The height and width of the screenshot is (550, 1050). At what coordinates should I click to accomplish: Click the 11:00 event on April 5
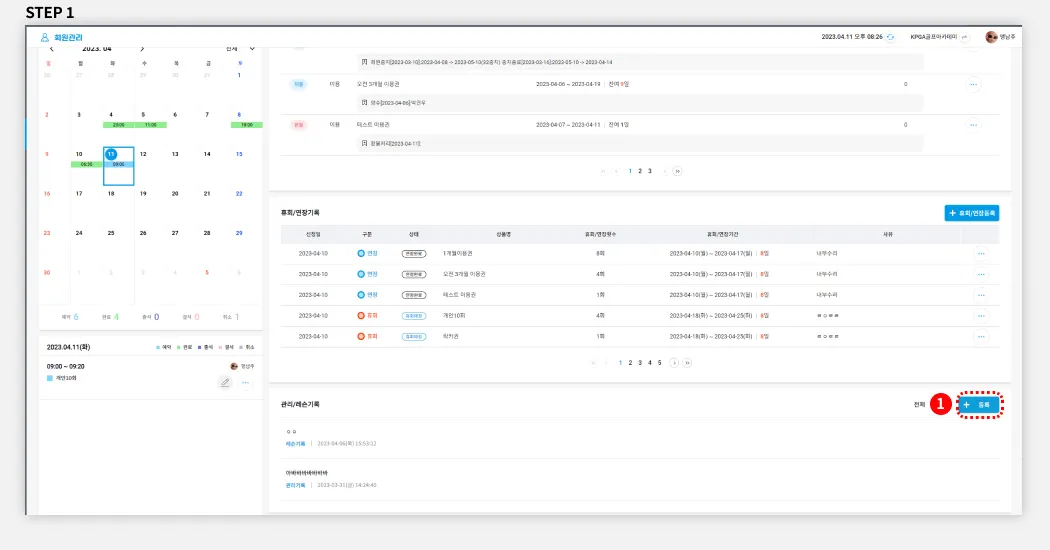151,125
